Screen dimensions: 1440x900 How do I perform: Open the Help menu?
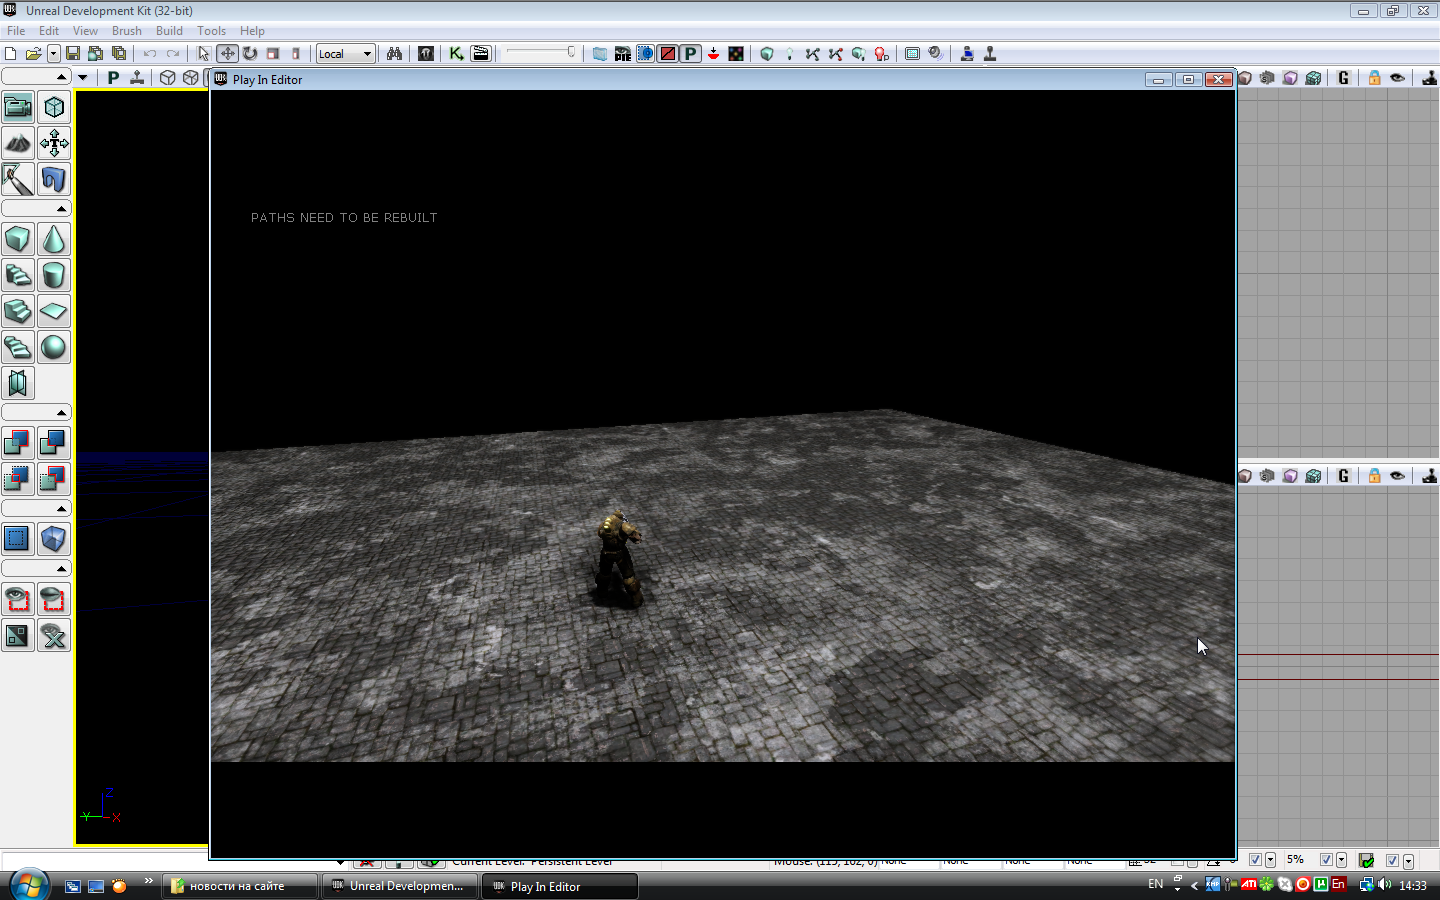pyautogui.click(x=253, y=31)
